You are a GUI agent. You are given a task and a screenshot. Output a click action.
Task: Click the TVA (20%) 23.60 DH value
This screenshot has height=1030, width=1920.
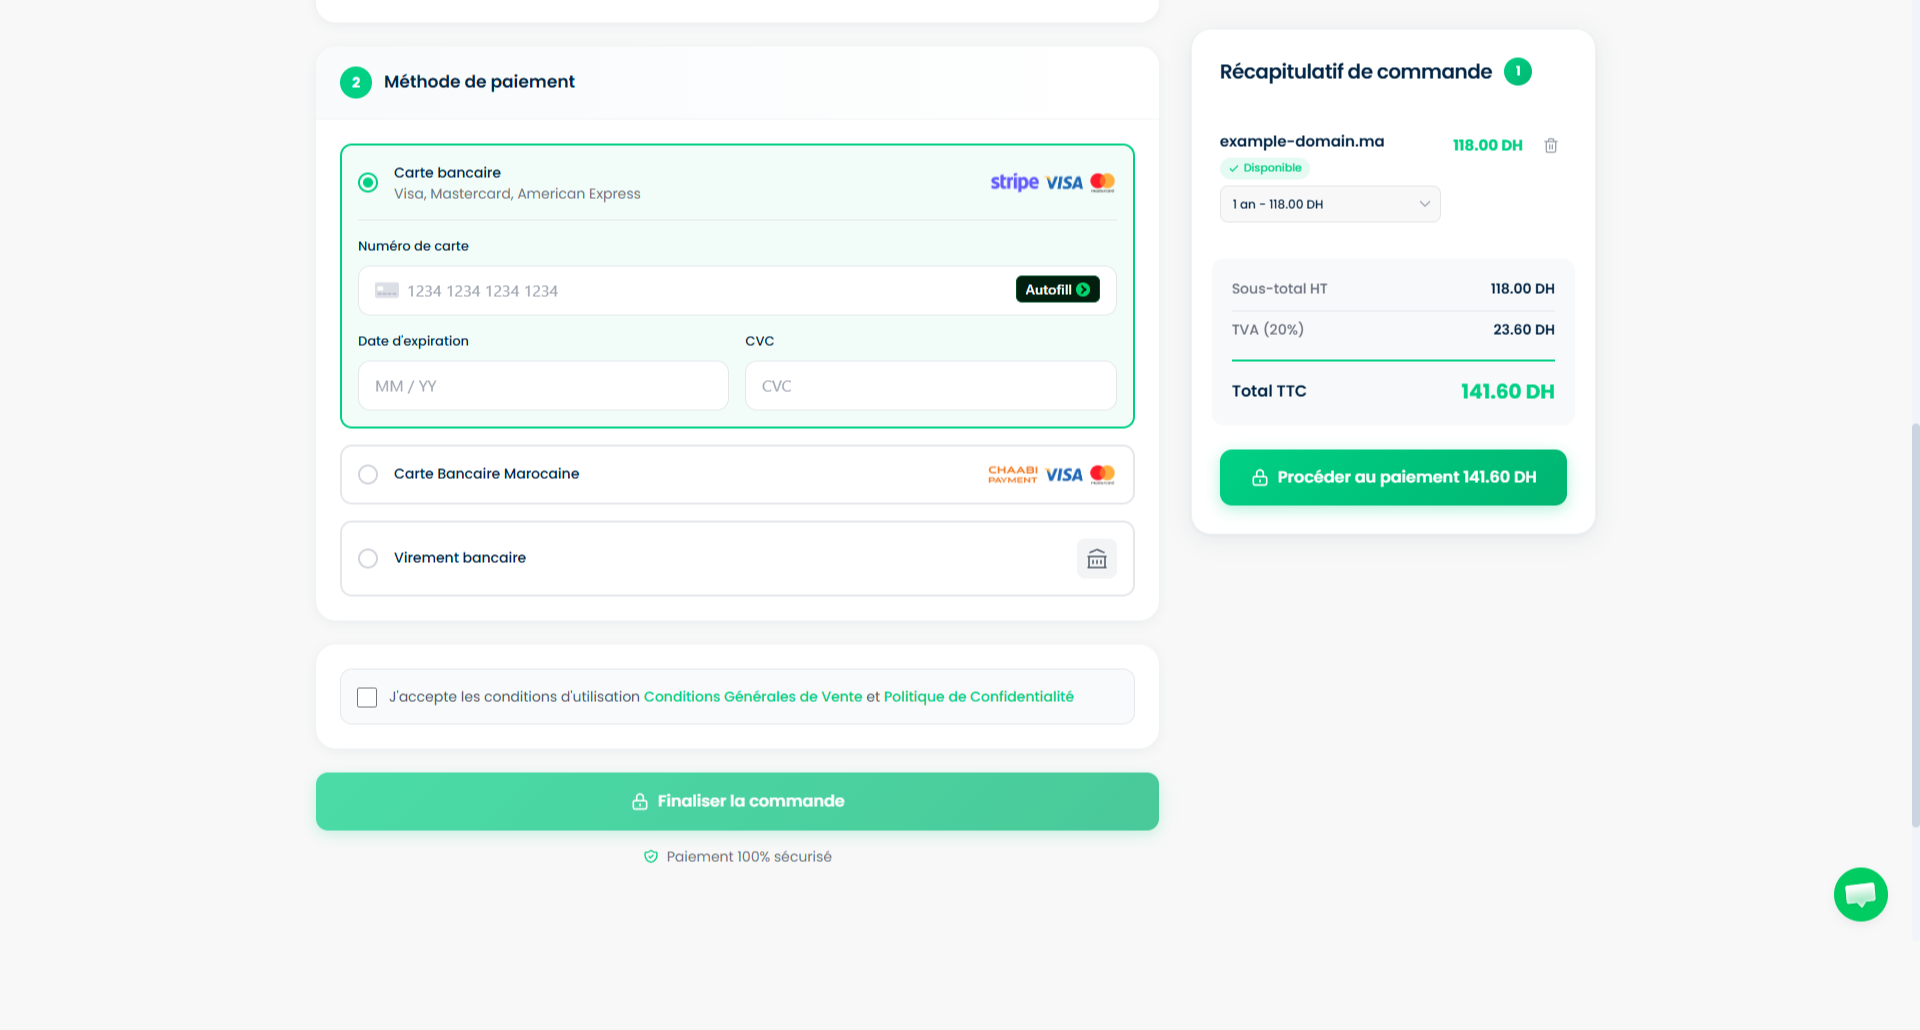1523,330
